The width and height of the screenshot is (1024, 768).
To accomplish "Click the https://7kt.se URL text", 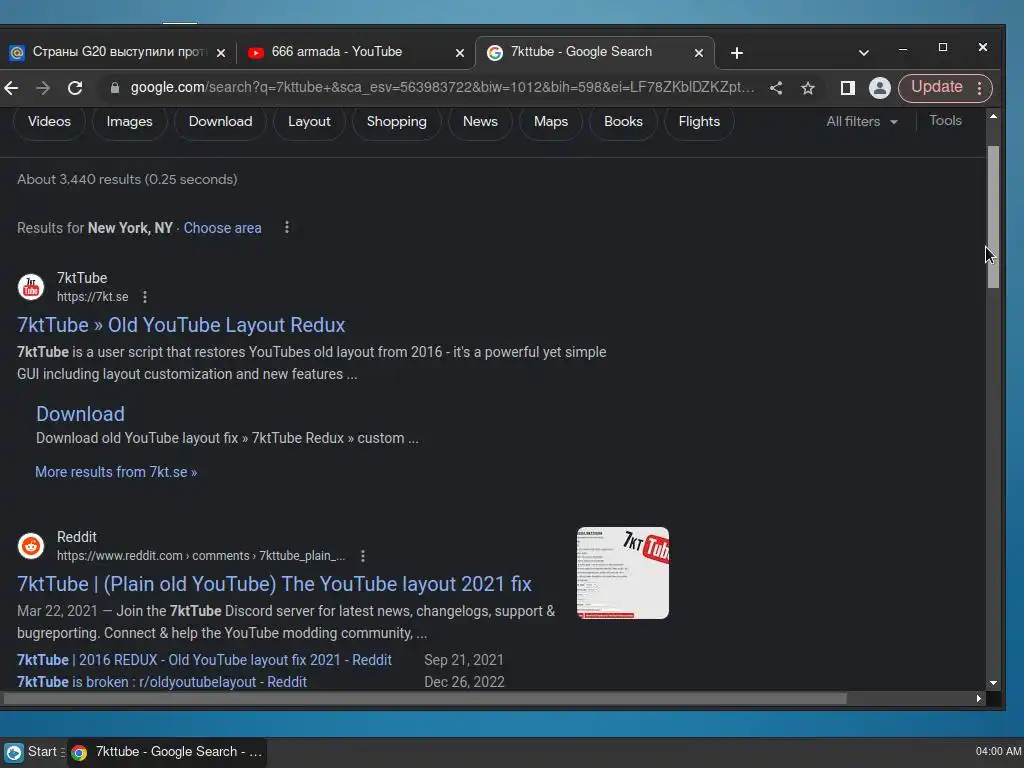I will point(92,297).
